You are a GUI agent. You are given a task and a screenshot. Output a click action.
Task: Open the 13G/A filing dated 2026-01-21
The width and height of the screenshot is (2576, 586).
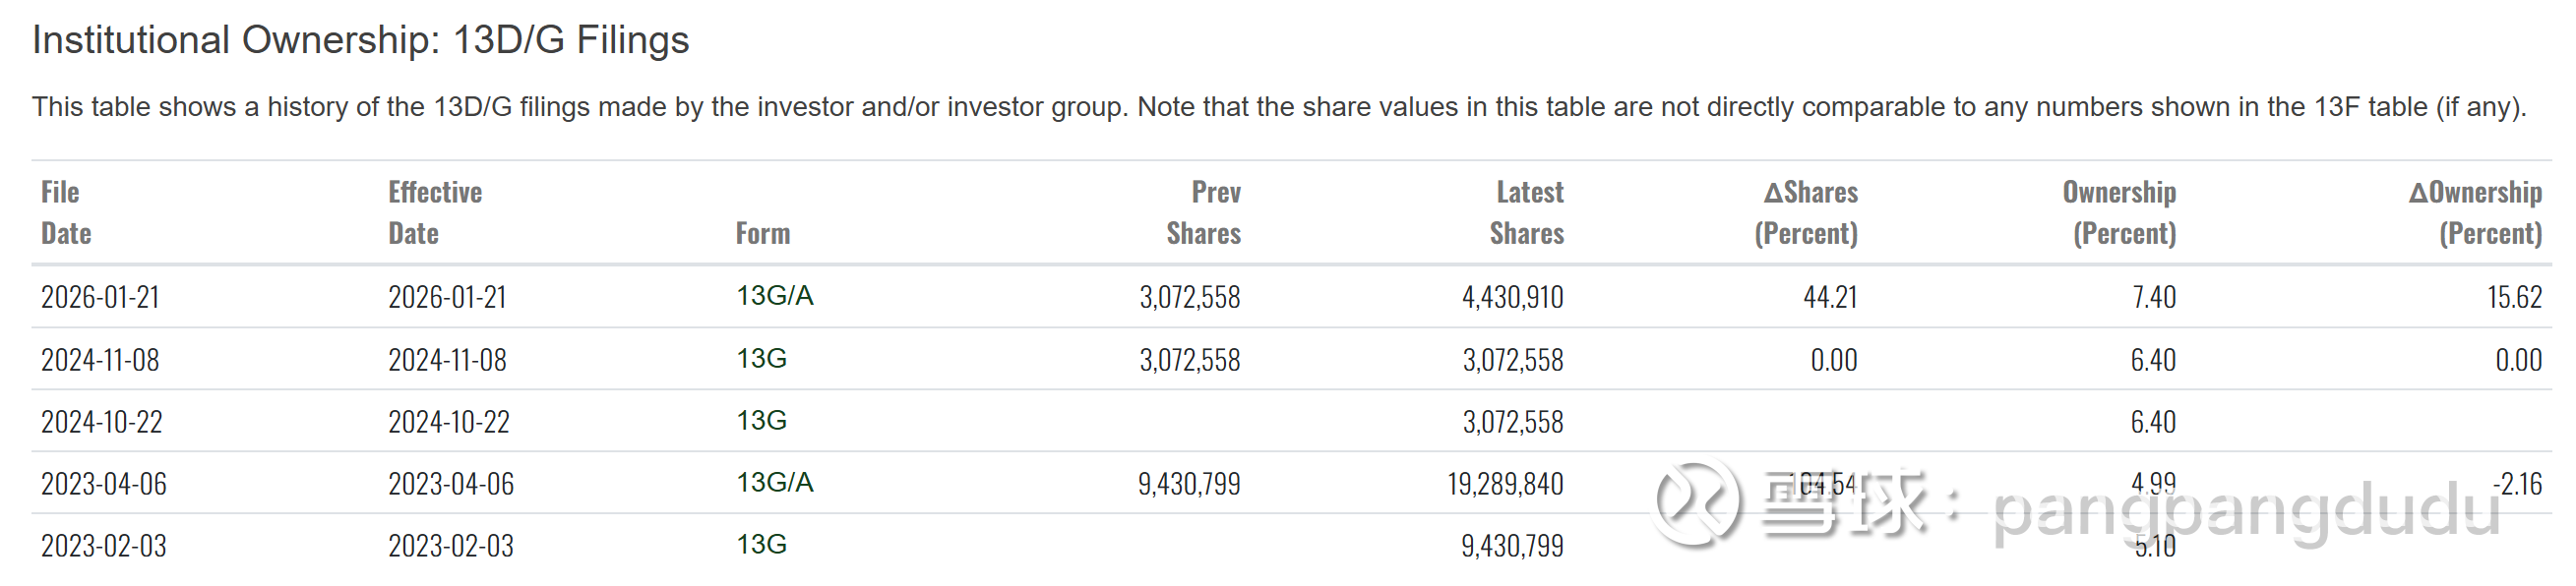pos(774,296)
